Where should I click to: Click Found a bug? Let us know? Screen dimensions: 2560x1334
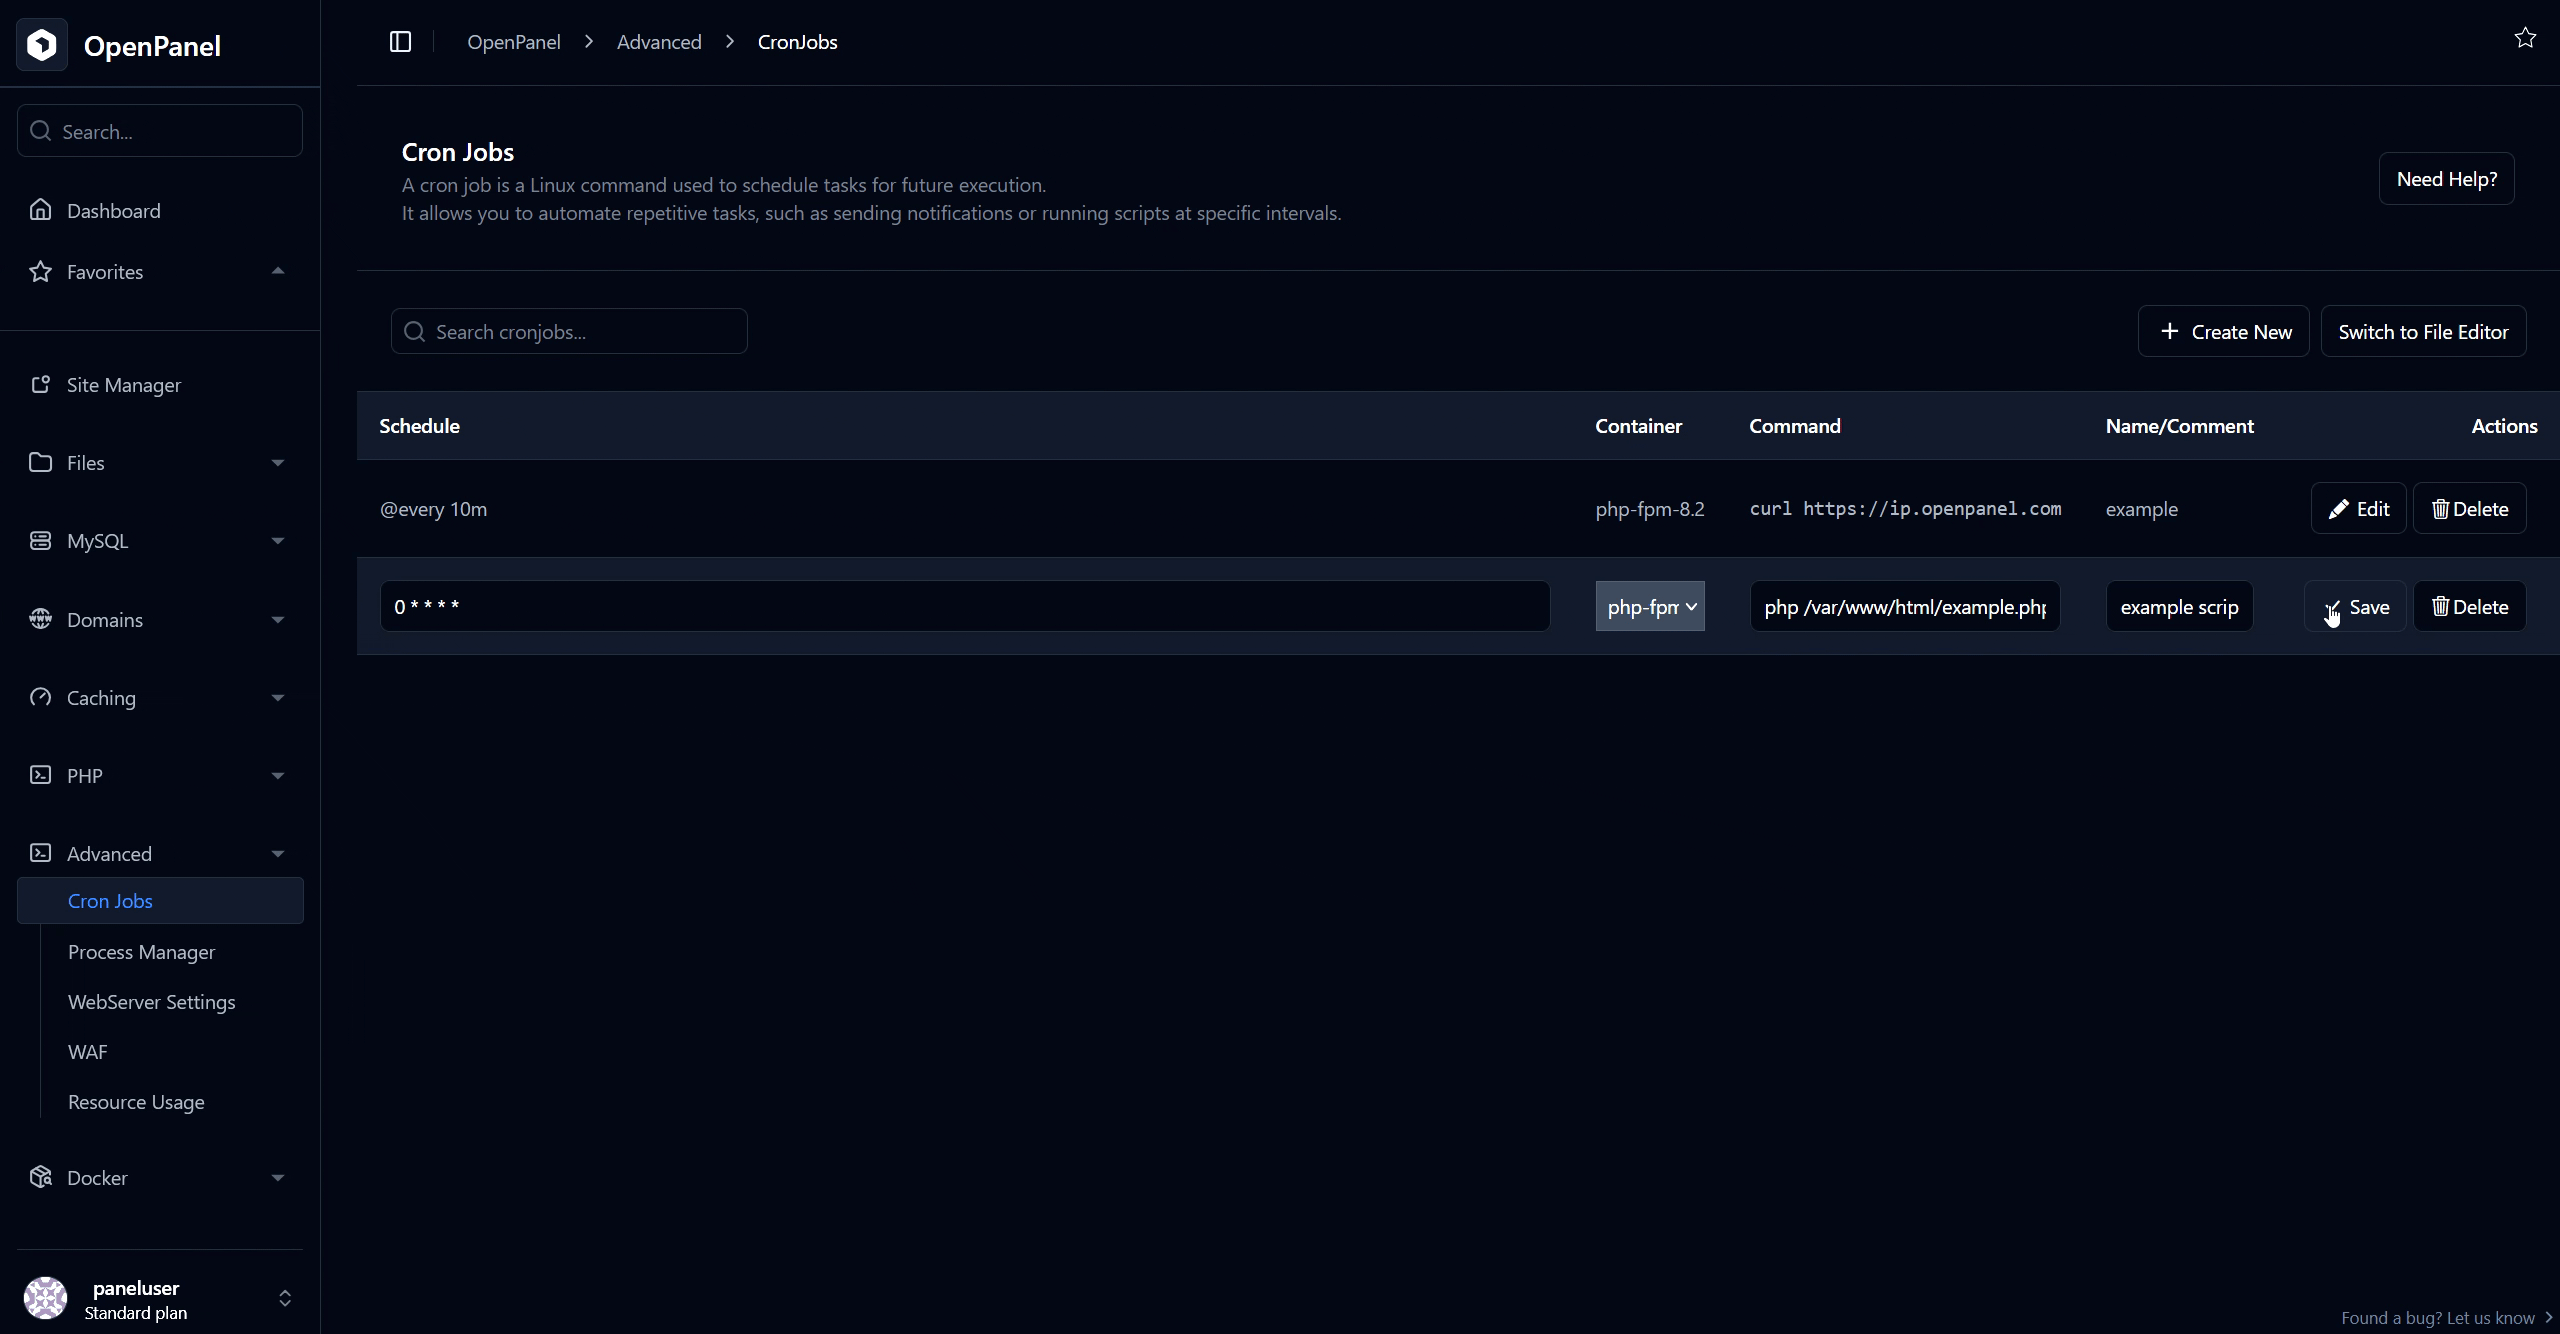(2447, 1318)
